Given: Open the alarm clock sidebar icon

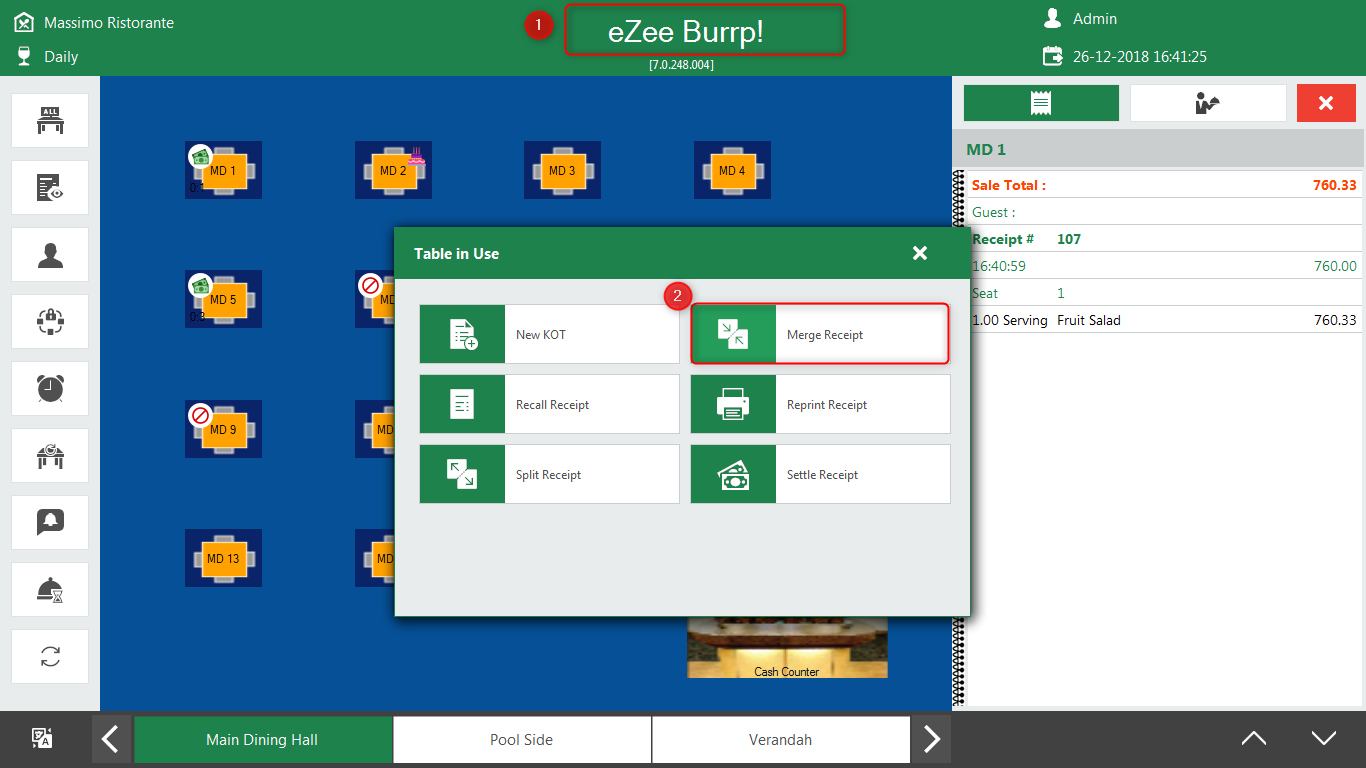Looking at the screenshot, I should pos(50,389).
